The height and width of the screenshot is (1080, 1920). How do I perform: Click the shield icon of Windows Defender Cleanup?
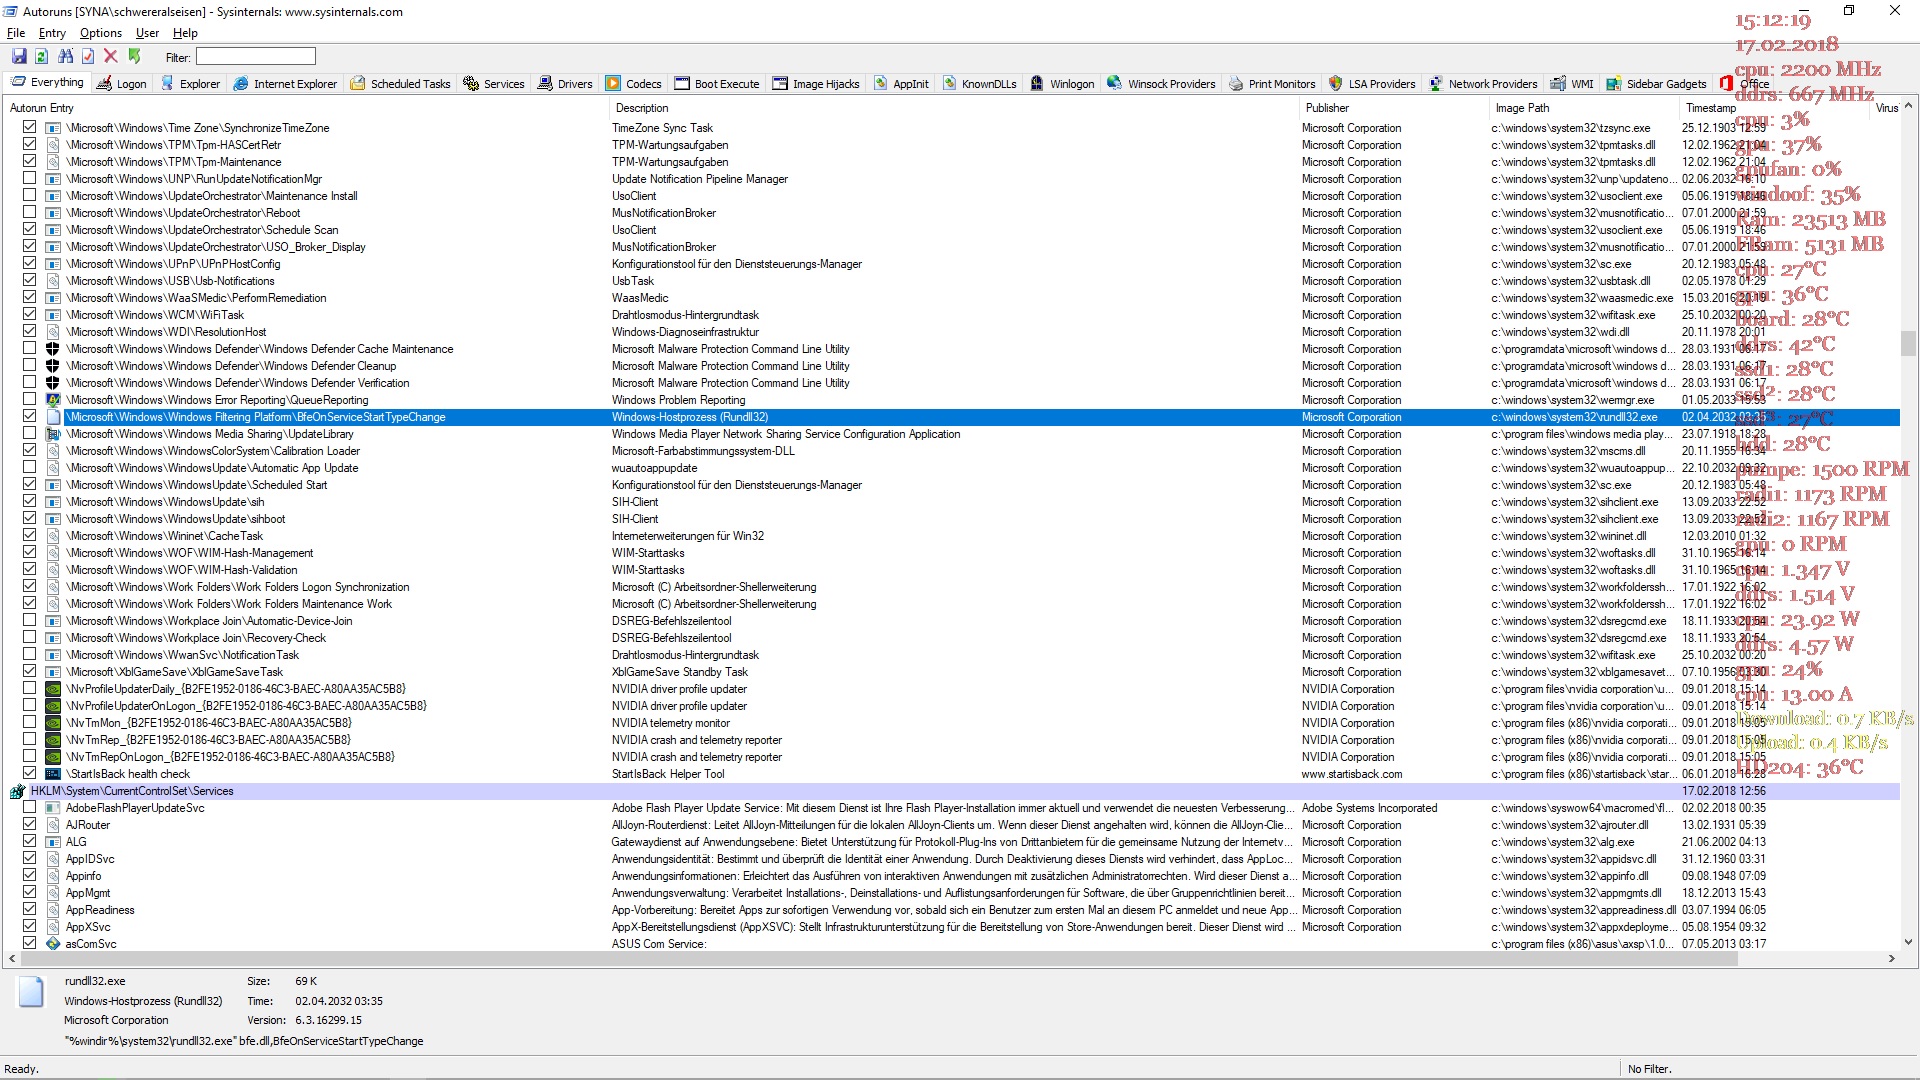pyautogui.click(x=53, y=366)
